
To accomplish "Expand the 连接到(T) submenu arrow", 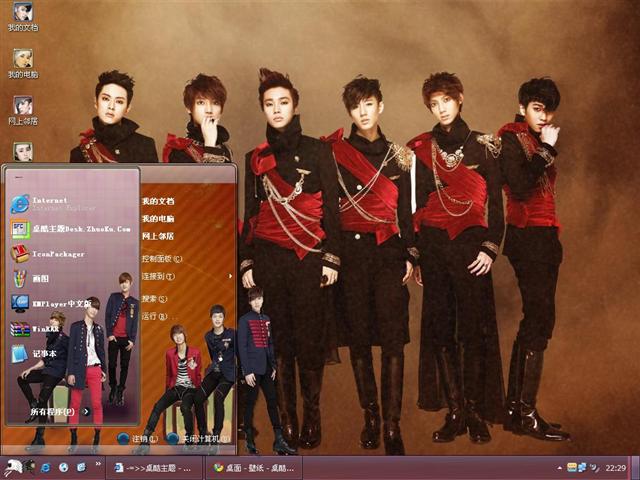I will [x=230, y=276].
